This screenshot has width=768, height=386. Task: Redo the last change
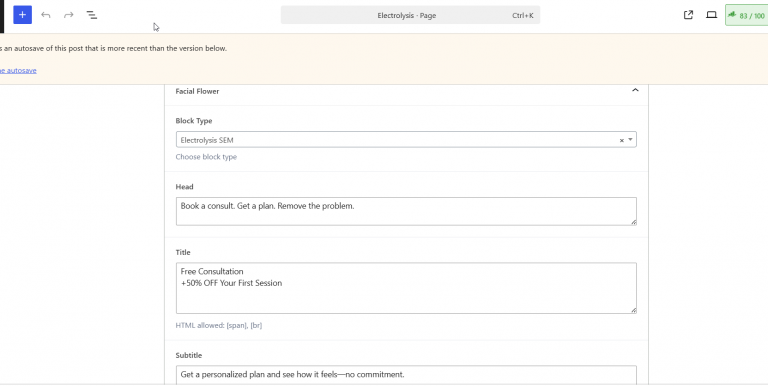point(69,15)
